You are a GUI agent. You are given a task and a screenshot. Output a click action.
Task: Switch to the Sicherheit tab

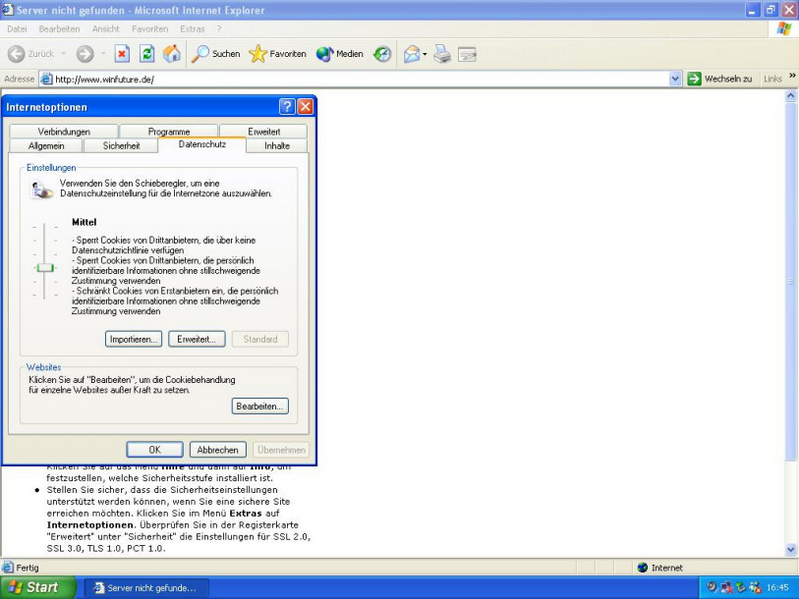coord(121,146)
